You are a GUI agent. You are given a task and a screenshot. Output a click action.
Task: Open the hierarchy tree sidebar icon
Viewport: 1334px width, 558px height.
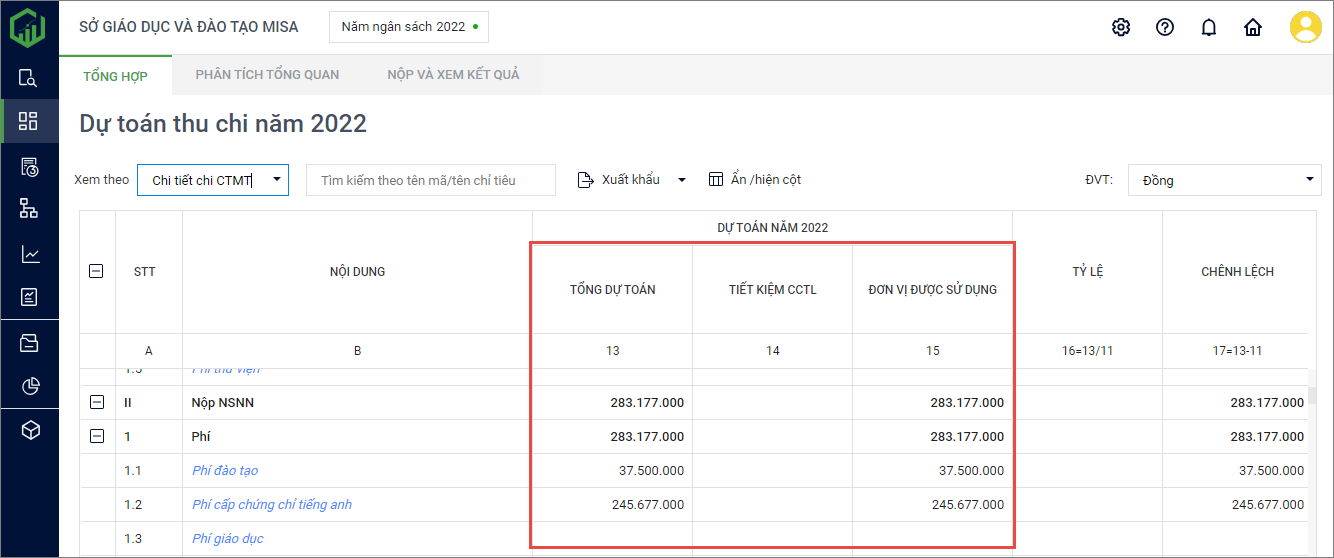click(x=29, y=208)
